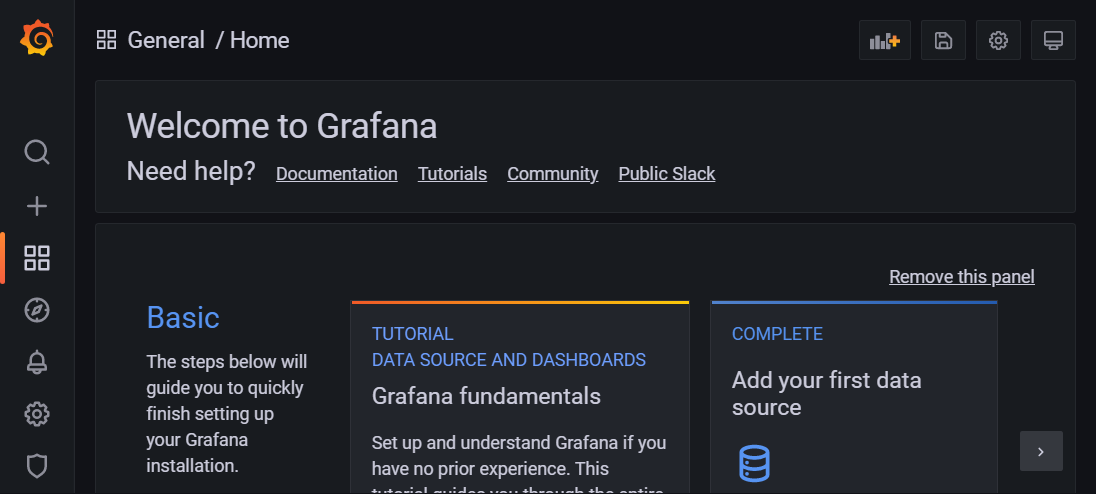Open the Tutorials link

[452, 174]
